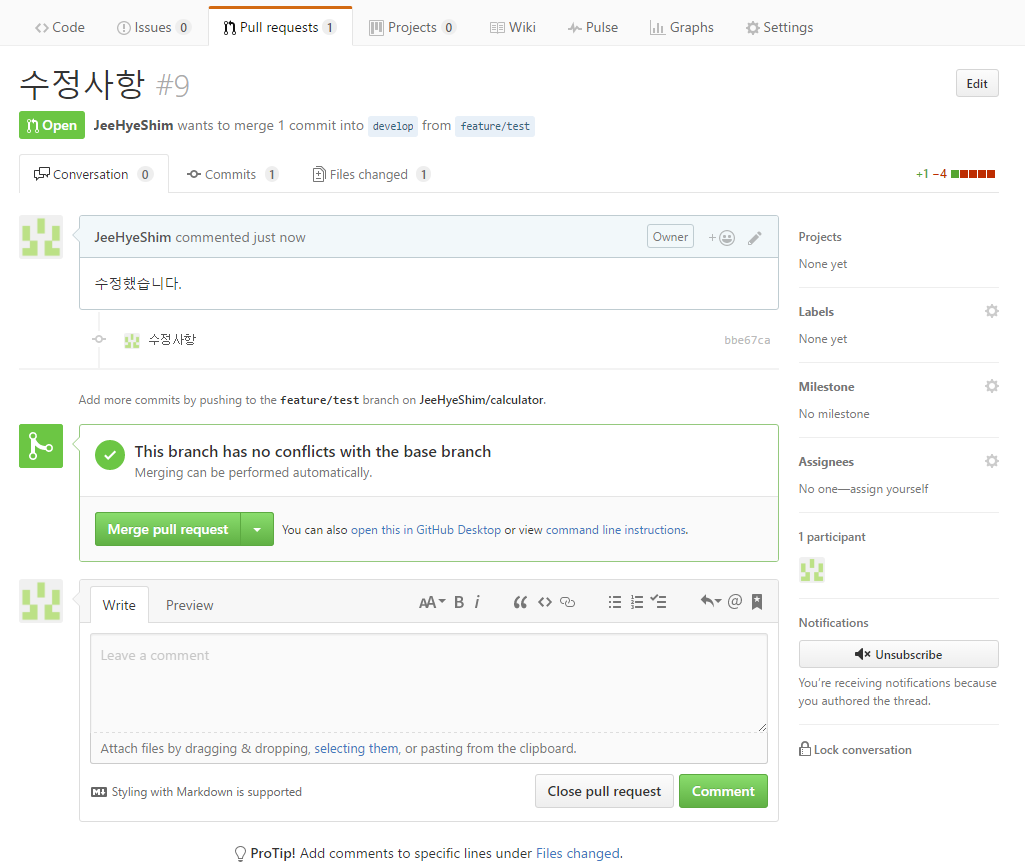Open the author avatar beside the first comment
This screenshot has width=1025, height=866.
point(41,237)
